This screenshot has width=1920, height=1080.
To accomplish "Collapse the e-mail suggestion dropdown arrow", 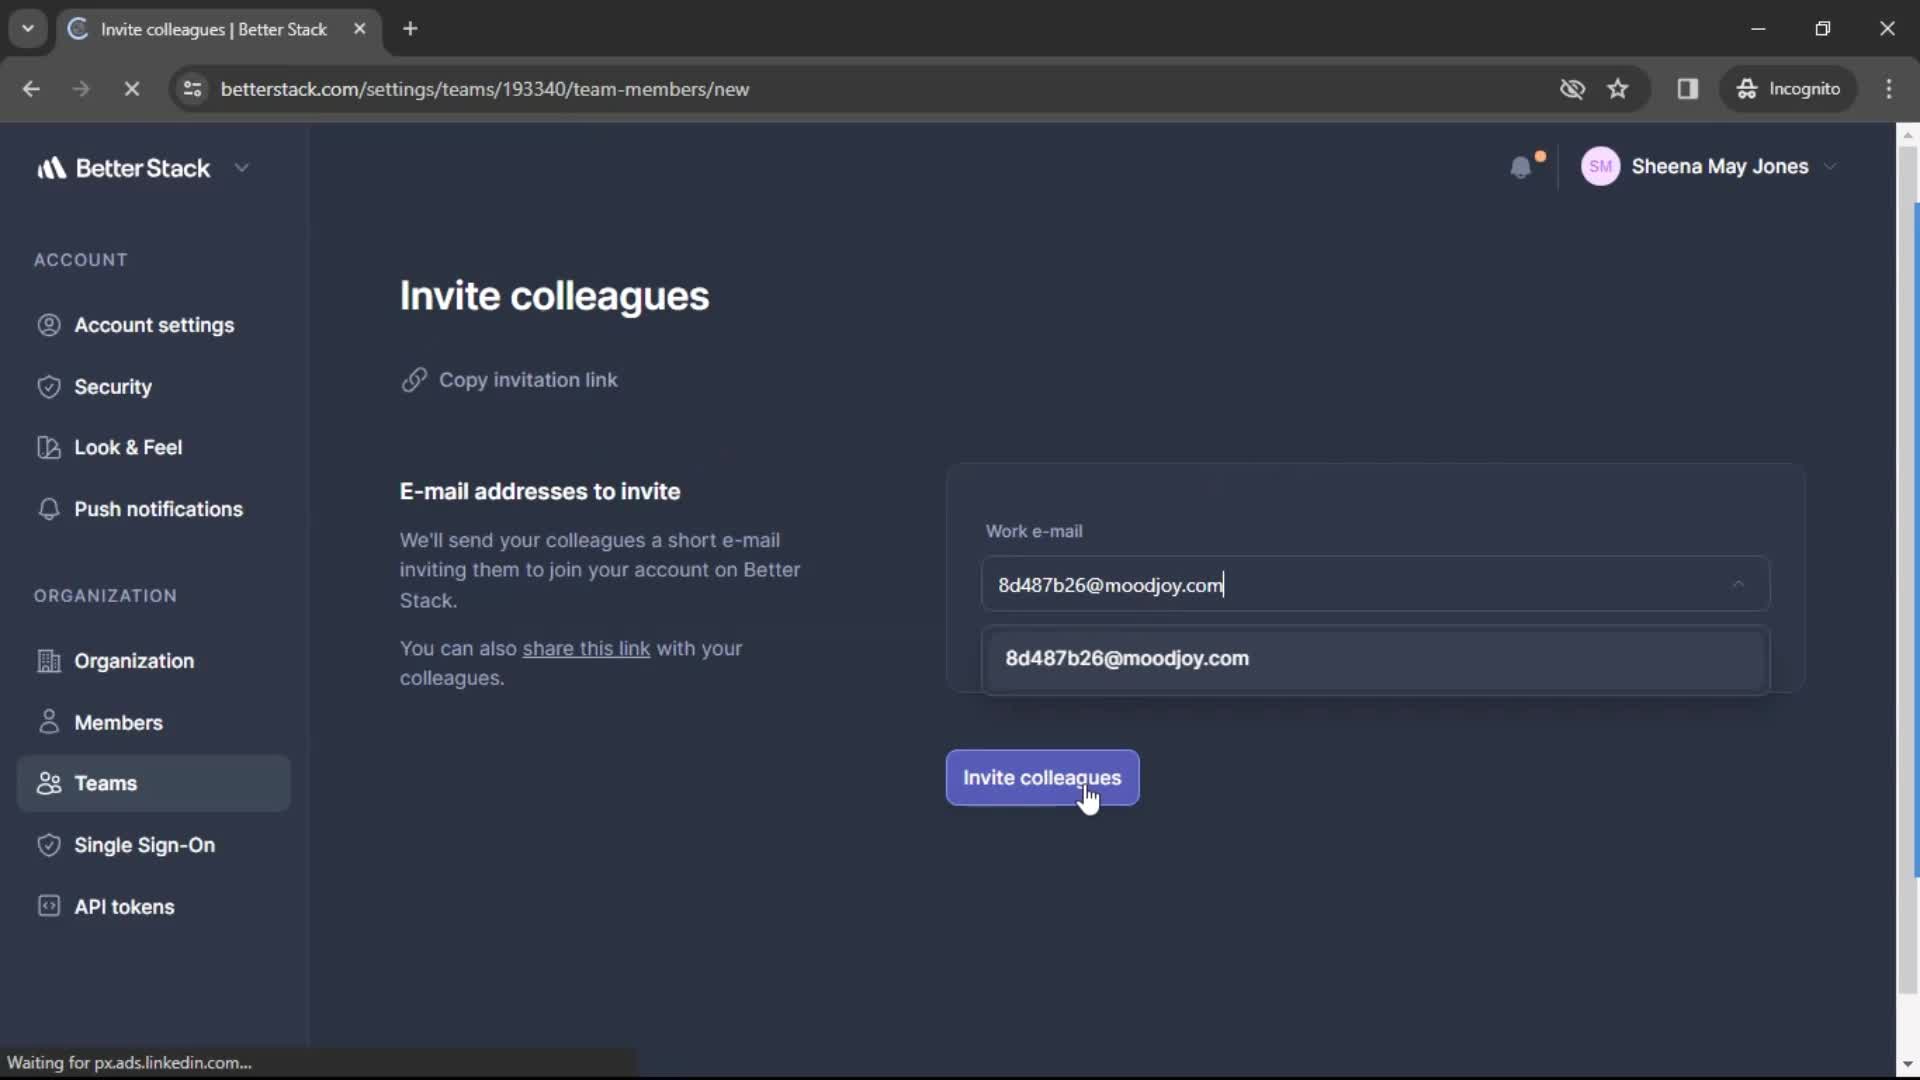I will (x=1738, y=584).
